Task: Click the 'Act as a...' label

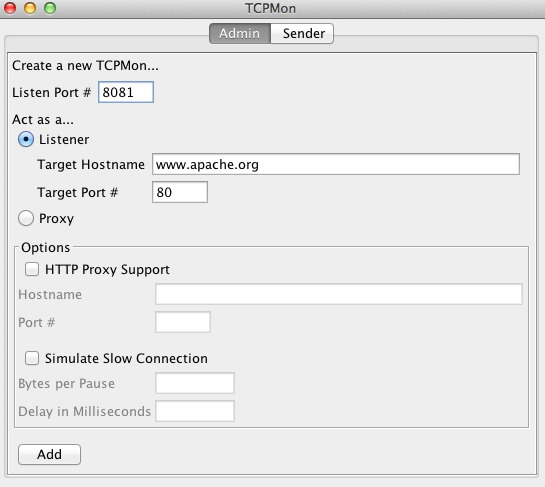Action: point(43,120)
